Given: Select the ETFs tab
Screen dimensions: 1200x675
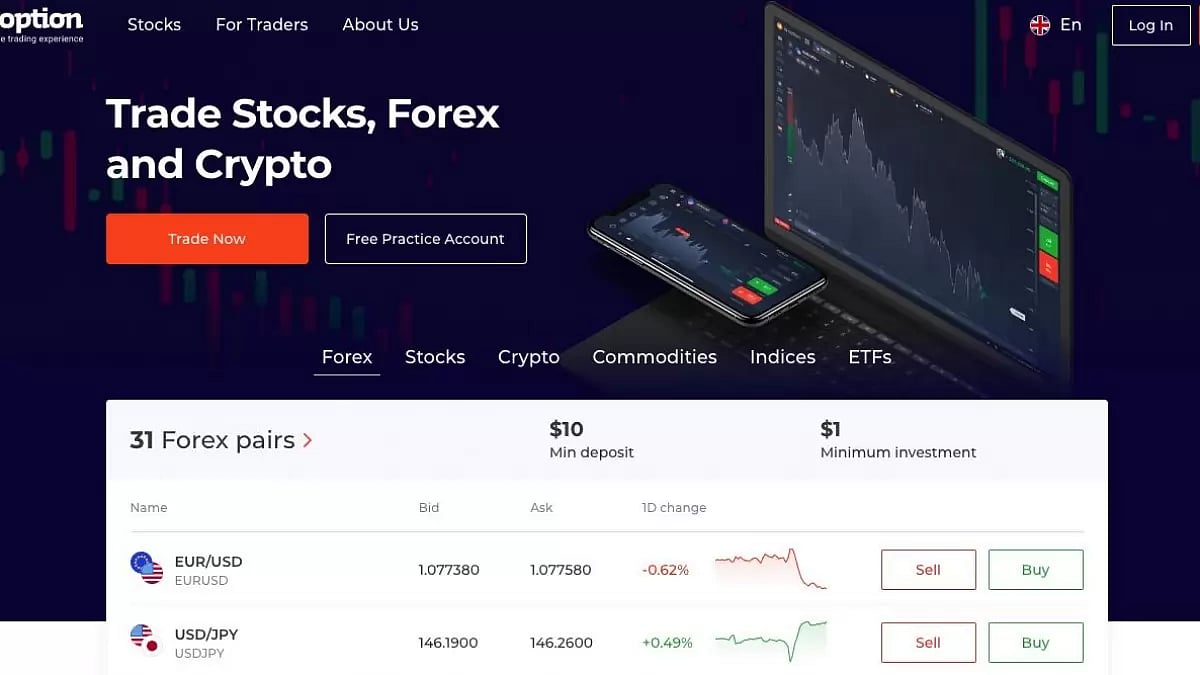Looking at the screenshot, I should click(869, 357).
